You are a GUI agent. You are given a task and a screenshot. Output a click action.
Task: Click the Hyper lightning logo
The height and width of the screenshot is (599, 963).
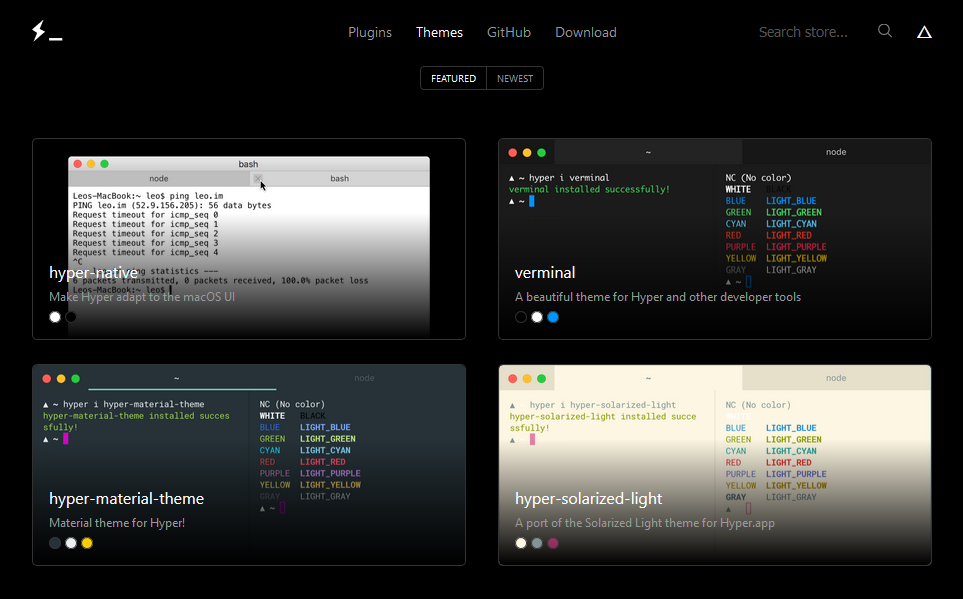coord(47,31)
